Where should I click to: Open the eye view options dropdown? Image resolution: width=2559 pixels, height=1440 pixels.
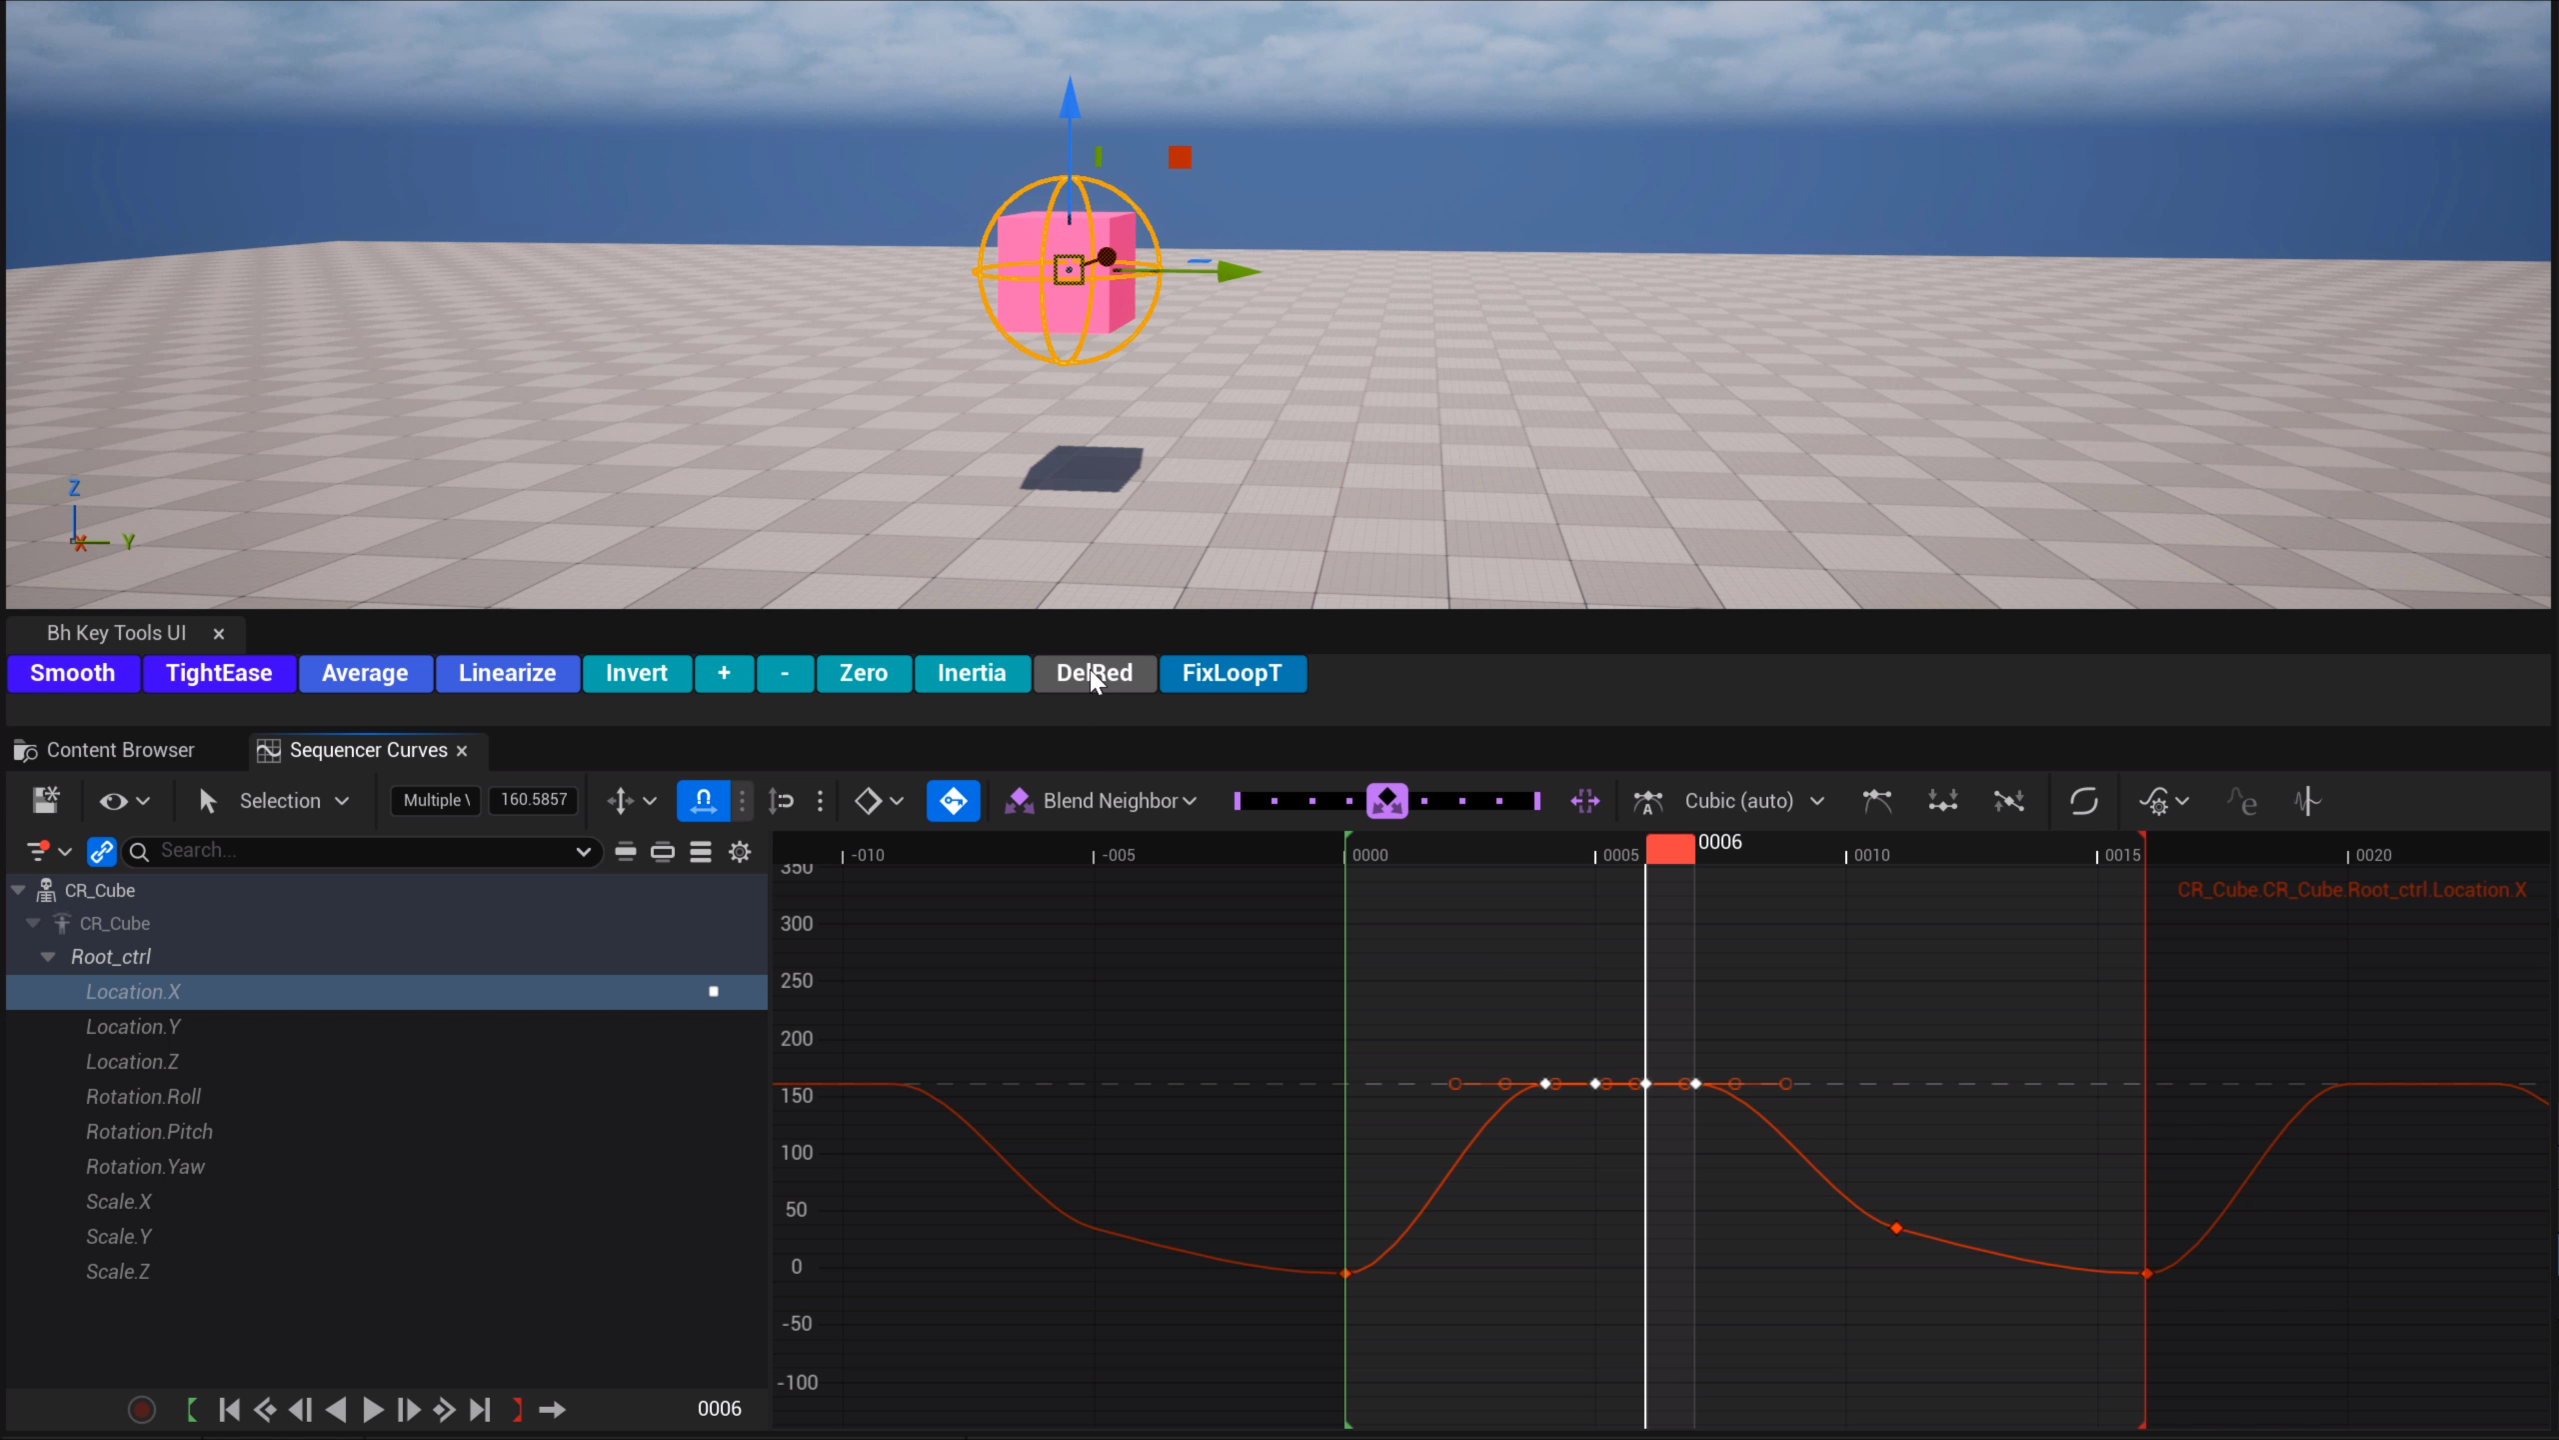(124, 801)
